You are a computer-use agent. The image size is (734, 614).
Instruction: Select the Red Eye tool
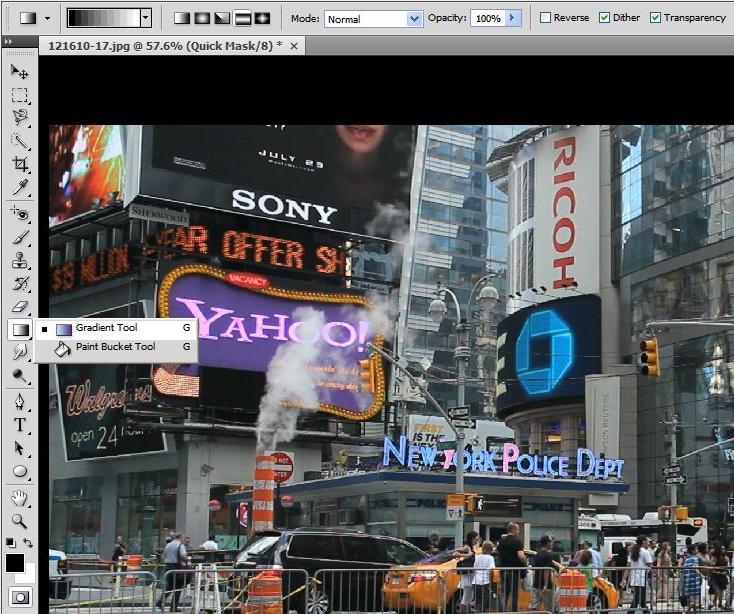[19, 213]
